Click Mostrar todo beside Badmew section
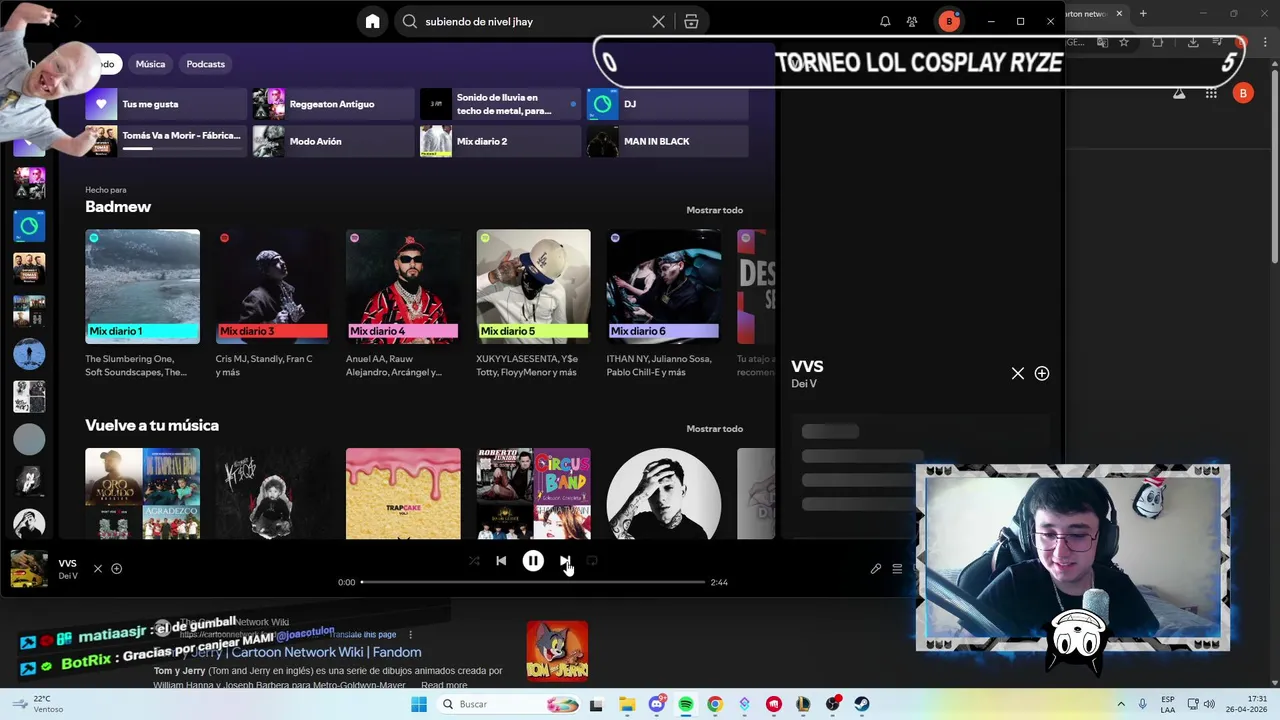 click(714, 210)
